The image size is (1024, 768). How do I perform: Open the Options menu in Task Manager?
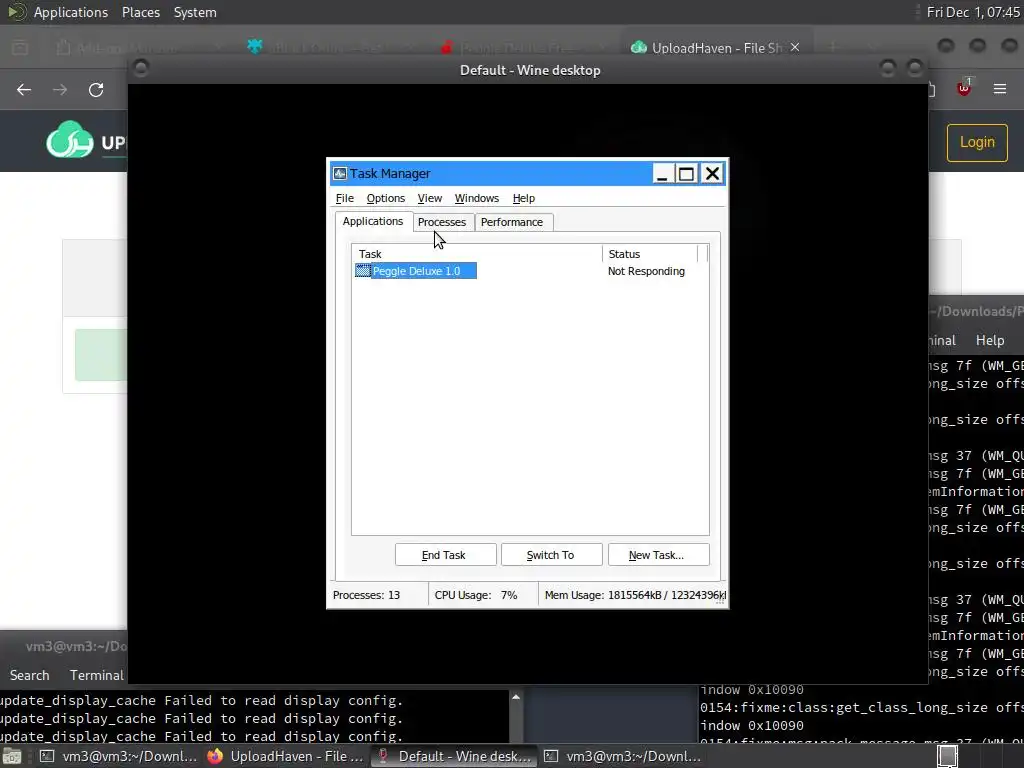[385, 198]
